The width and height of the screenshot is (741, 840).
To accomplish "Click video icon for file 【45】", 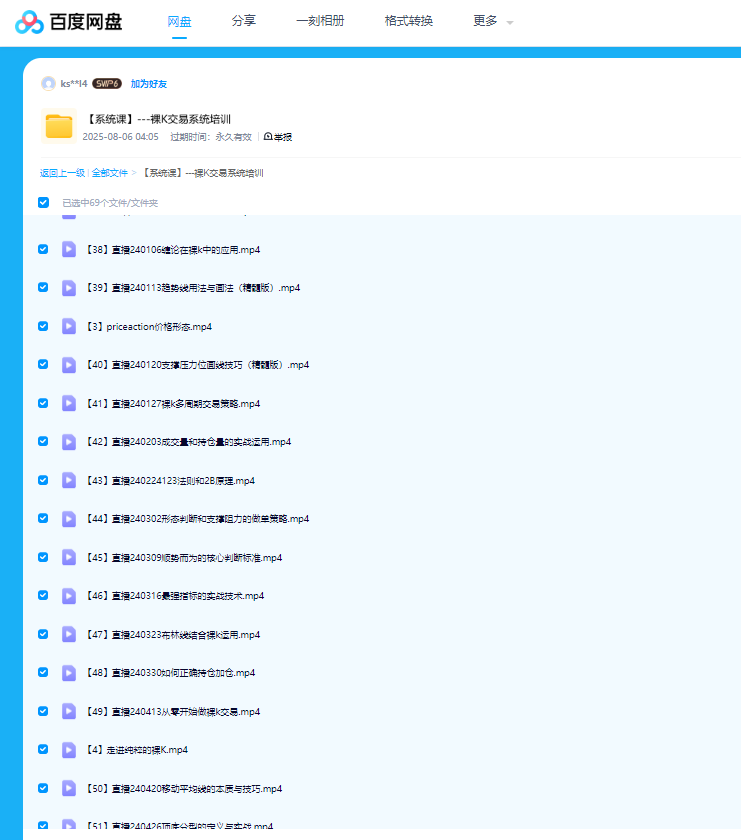I will pyautogui.click(x=69, y=558).
